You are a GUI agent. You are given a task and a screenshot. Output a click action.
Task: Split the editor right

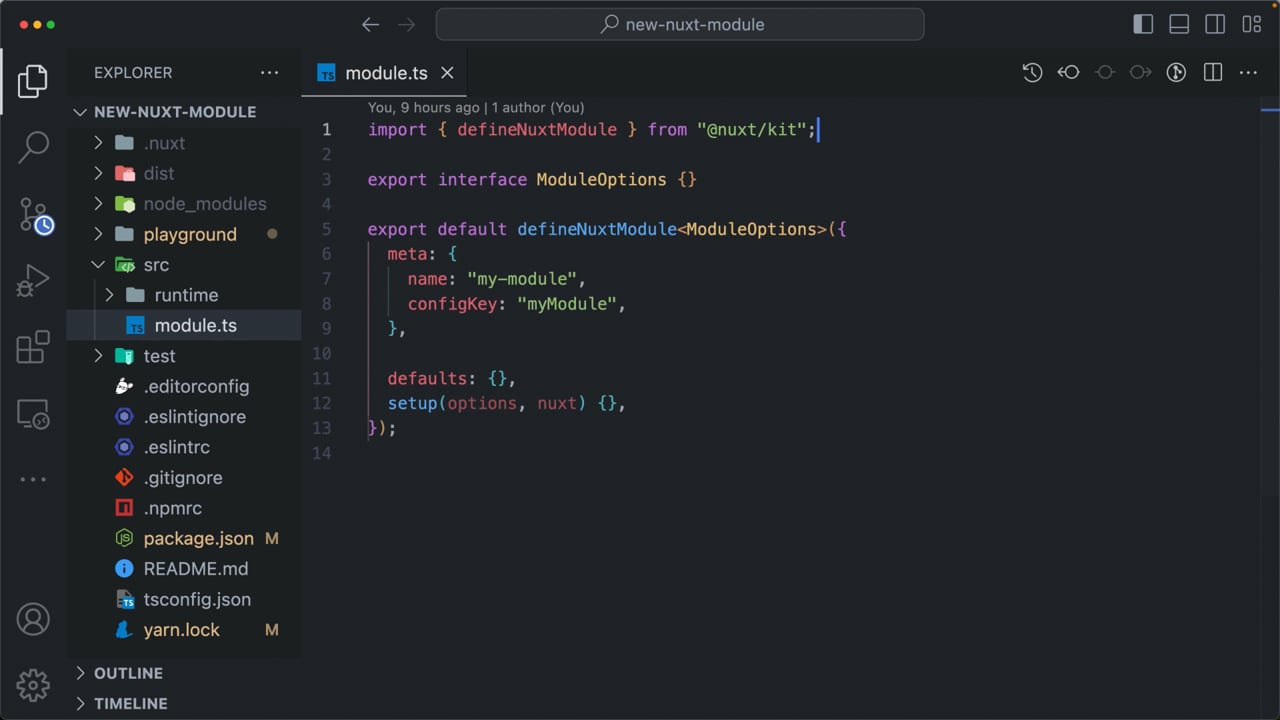click(x=1213, y=72)
